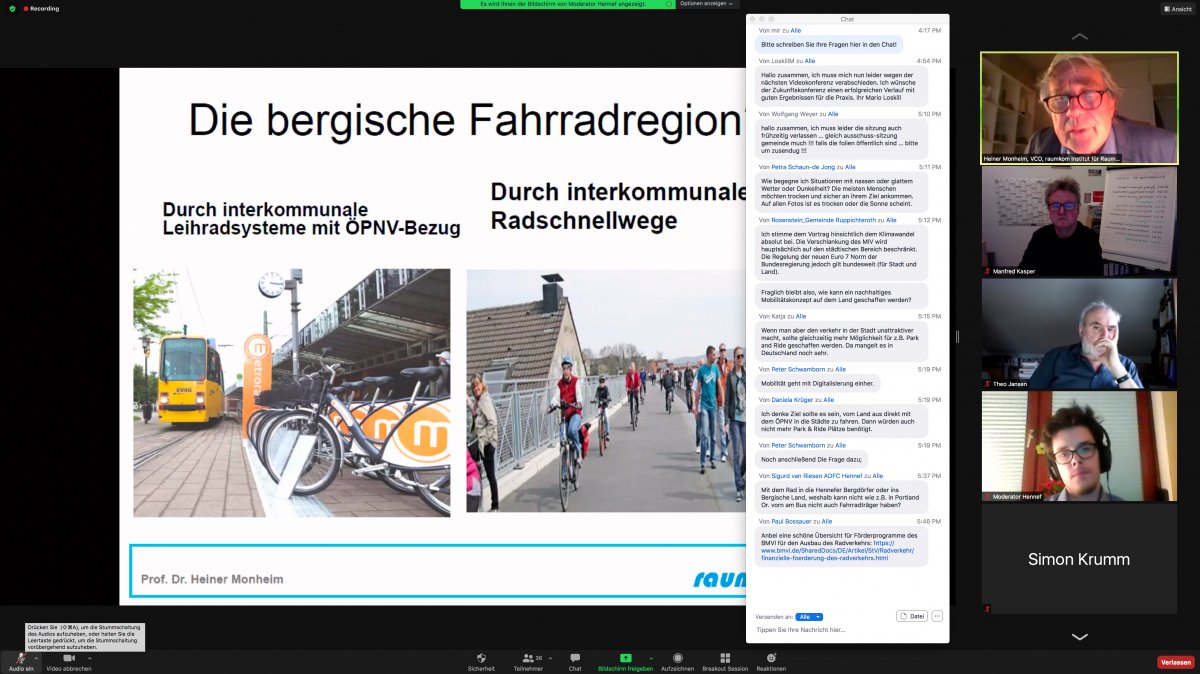Screen dimensions: 1200x674
Task: Open the Reaktionen emoji icon
Action: [x=771, y=658]
